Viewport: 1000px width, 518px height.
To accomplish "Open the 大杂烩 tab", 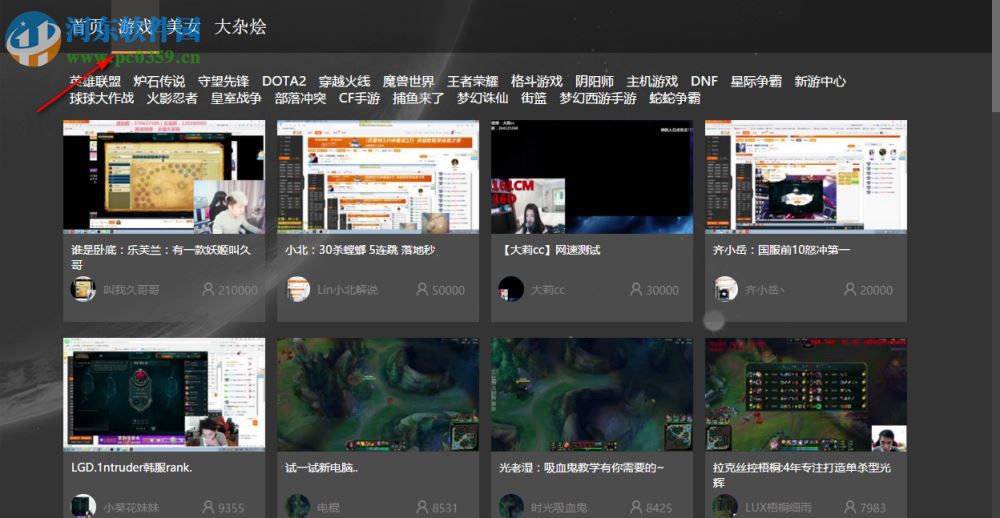I will pyautogui.click(x=240, y=27).
